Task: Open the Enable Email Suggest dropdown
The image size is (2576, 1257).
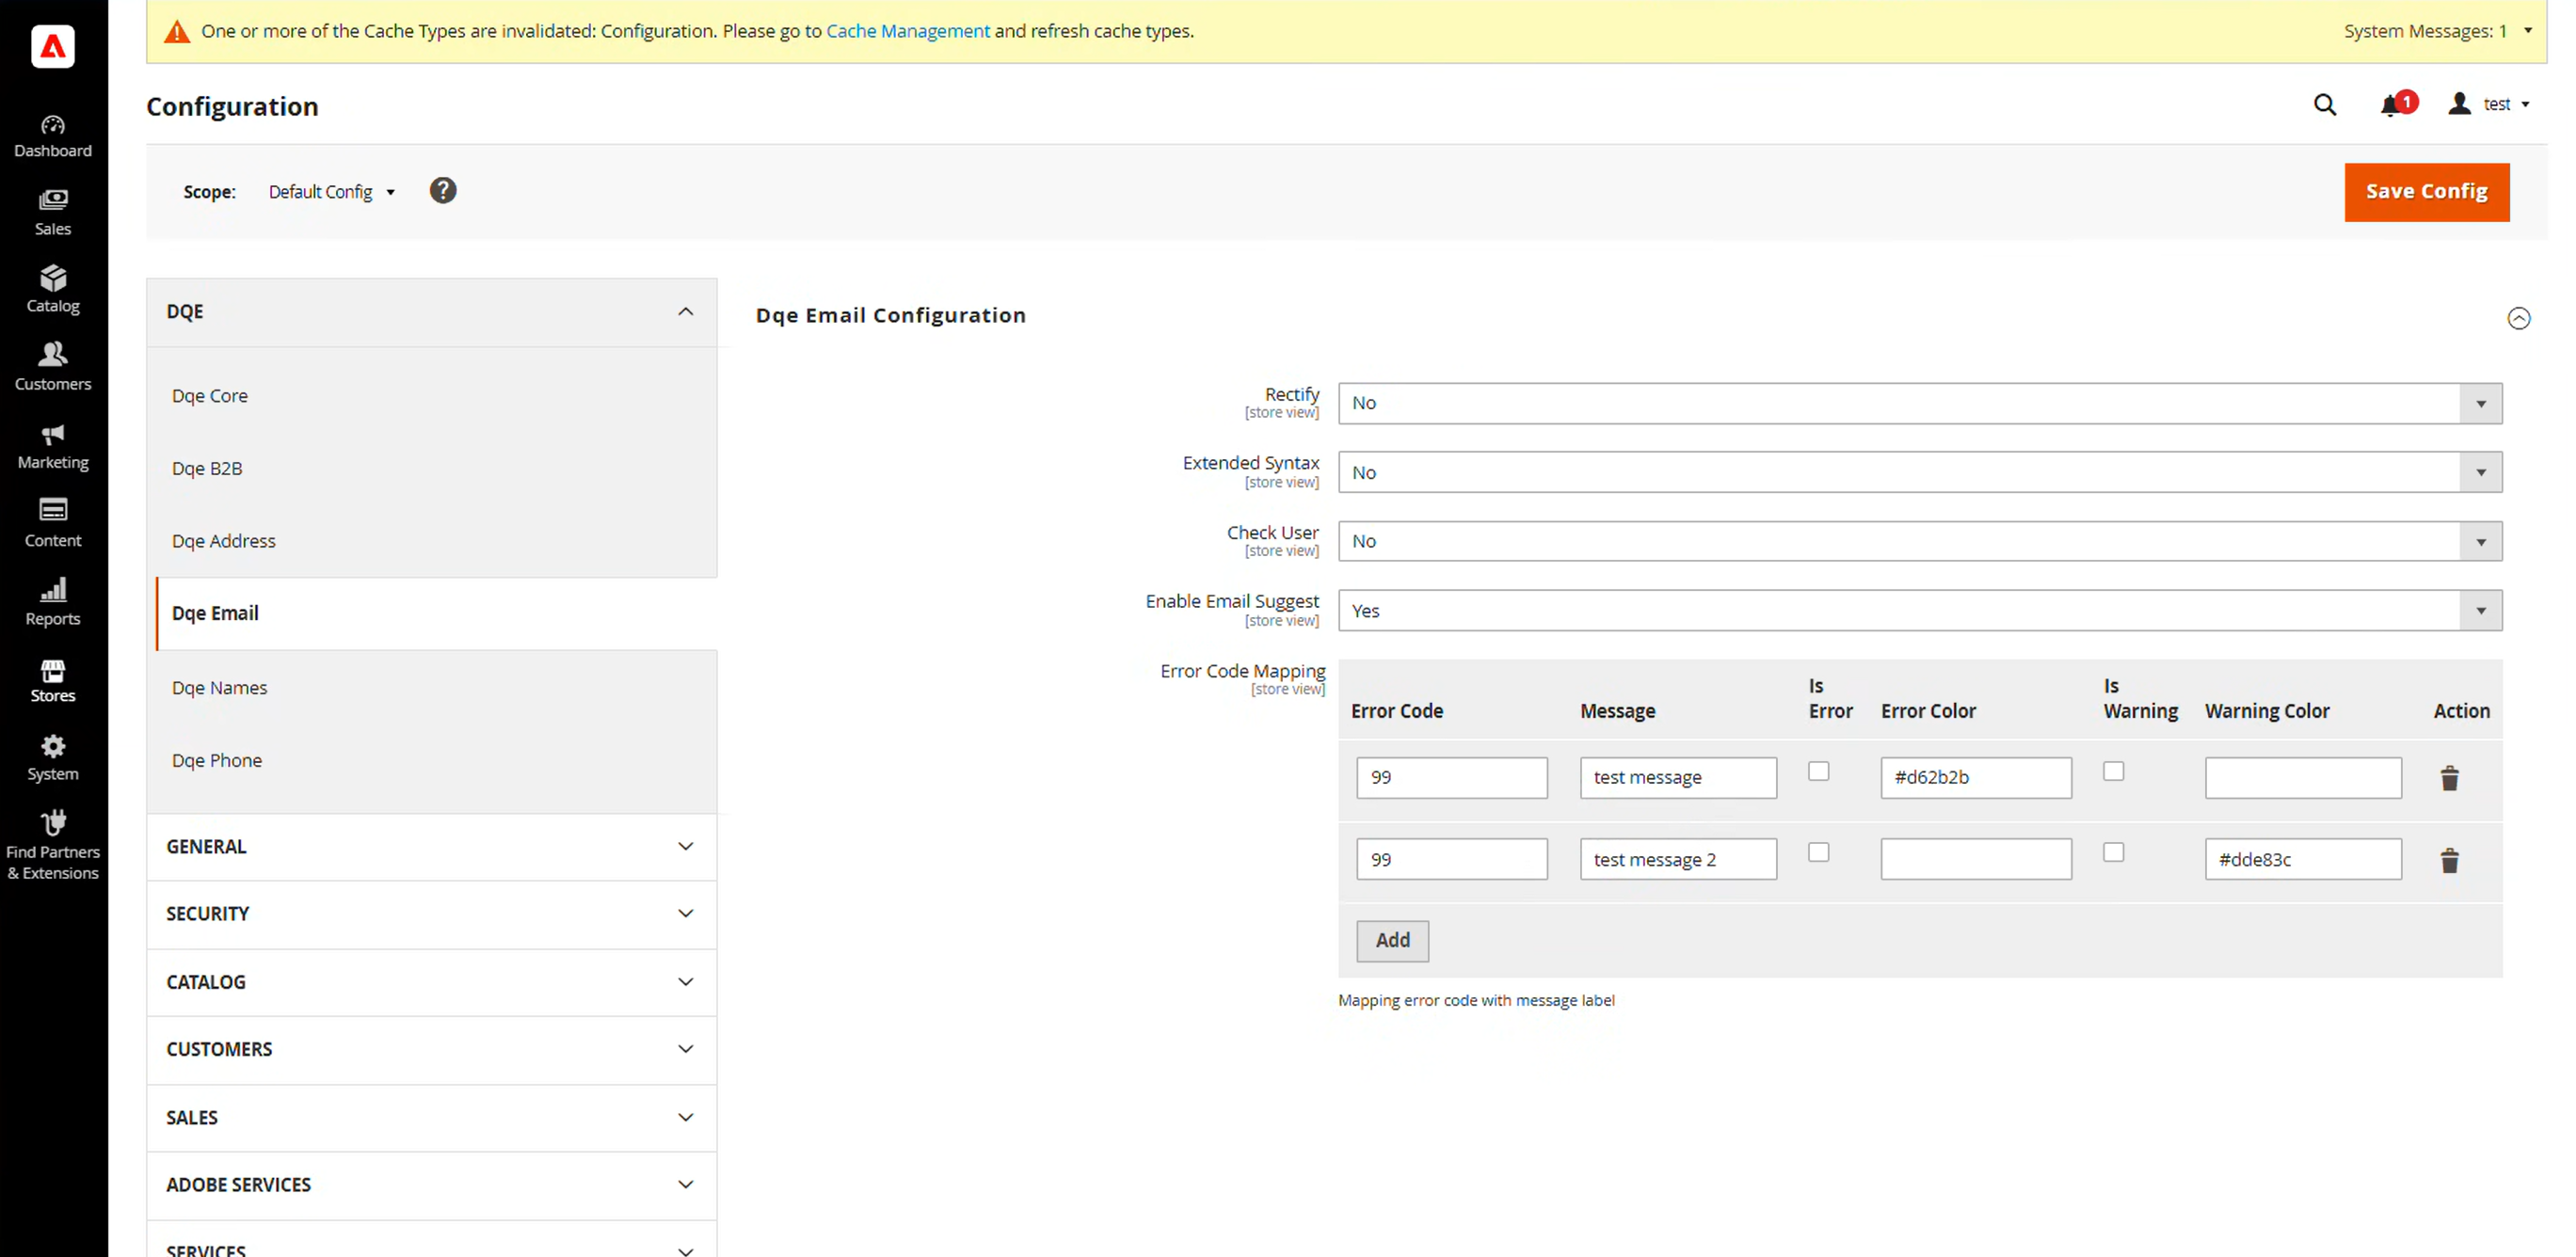Action: coord(1920,611)
